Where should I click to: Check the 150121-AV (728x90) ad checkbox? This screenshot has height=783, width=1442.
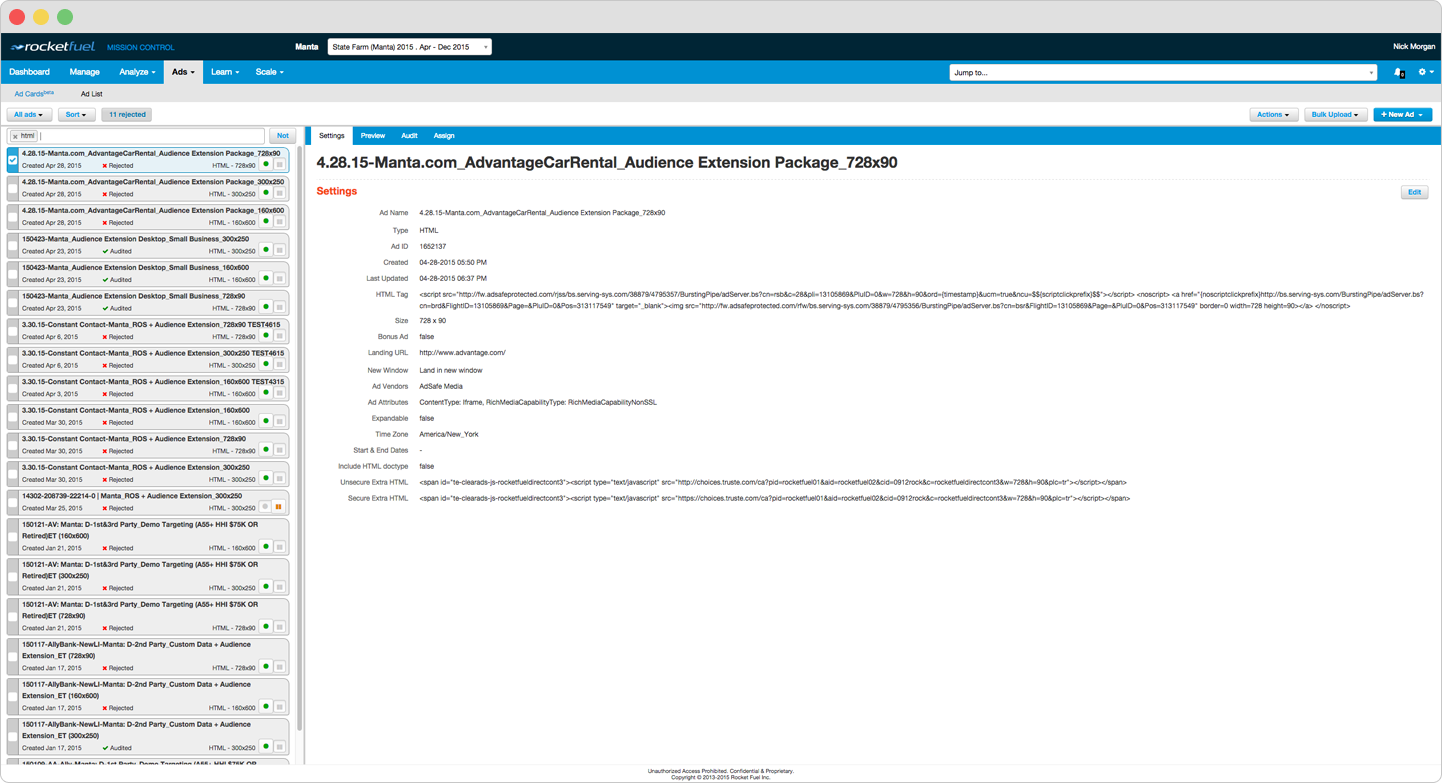pos(13,616)
